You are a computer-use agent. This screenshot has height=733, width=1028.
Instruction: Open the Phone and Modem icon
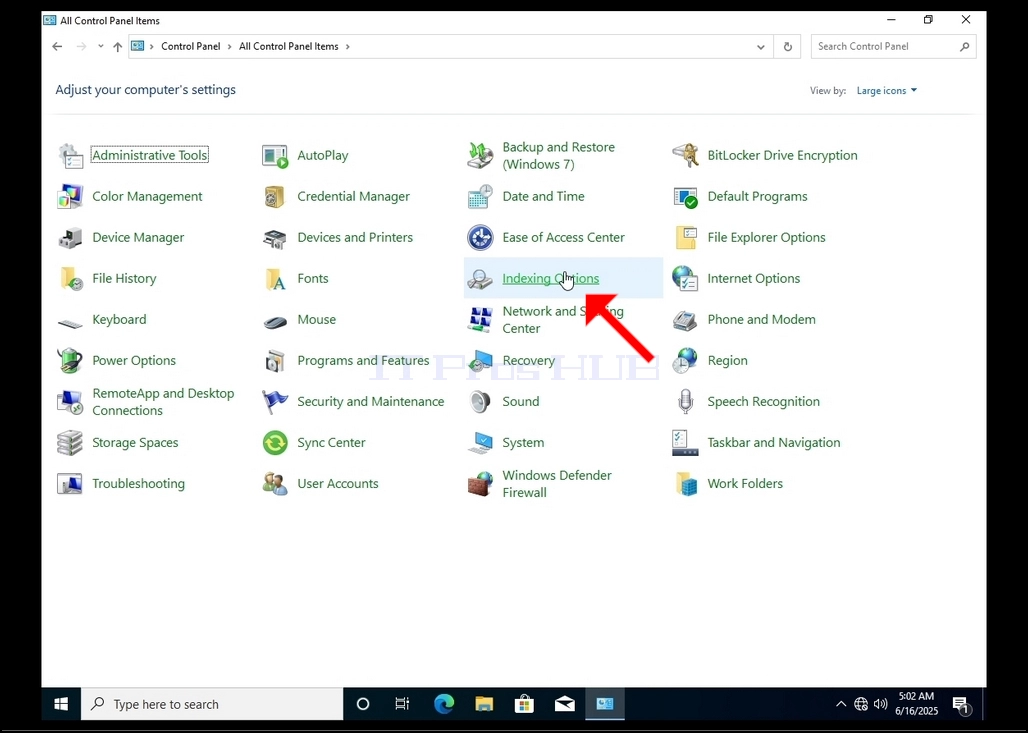(685, 319)
